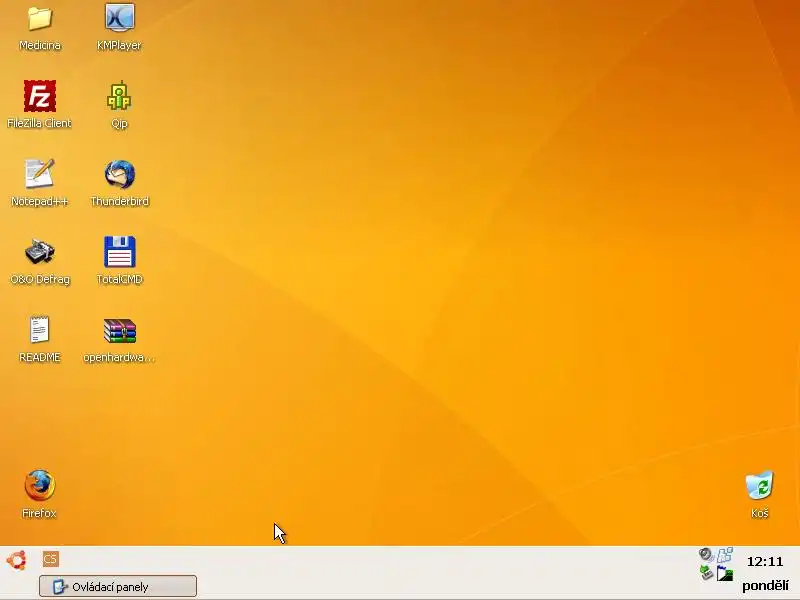Switch to Ovládací panely taskbar window
Viewport: 800px width, 600px height.
pos(118,586)
